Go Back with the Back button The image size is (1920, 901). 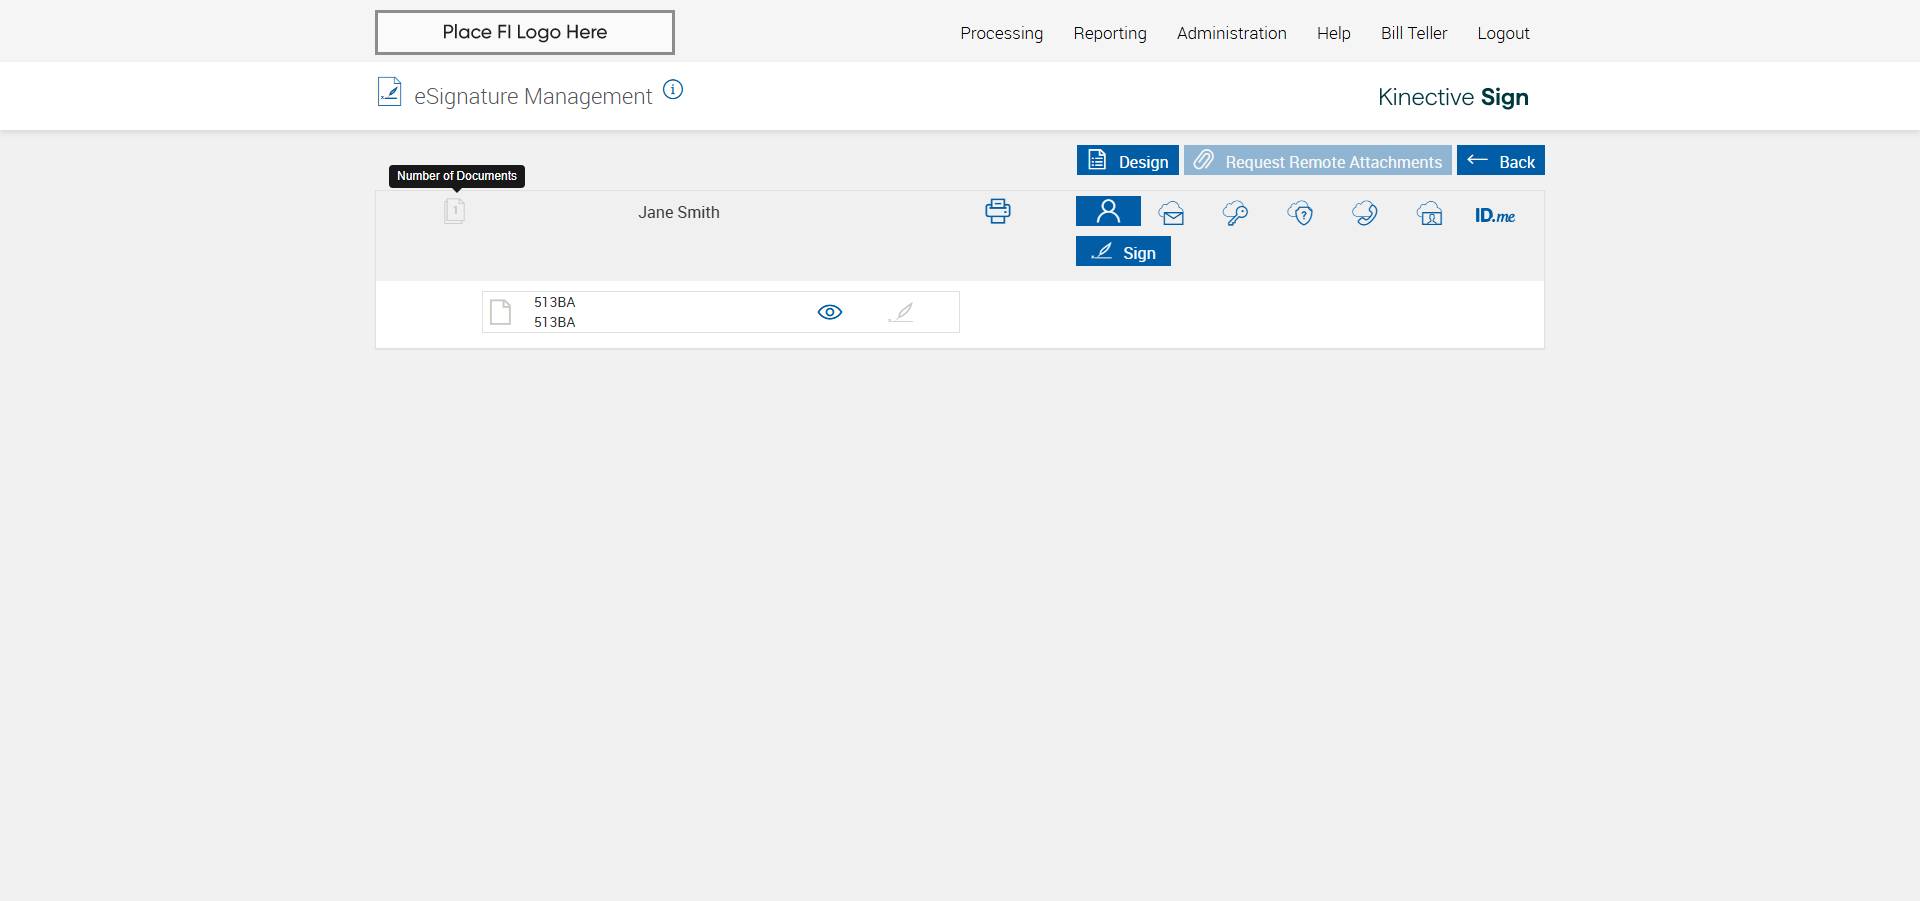click(1501, 160)
